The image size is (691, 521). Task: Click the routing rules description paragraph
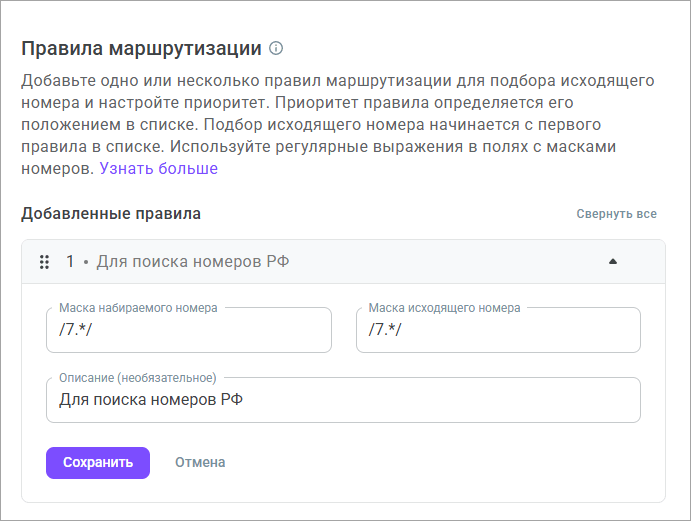(x=338, y=124)
